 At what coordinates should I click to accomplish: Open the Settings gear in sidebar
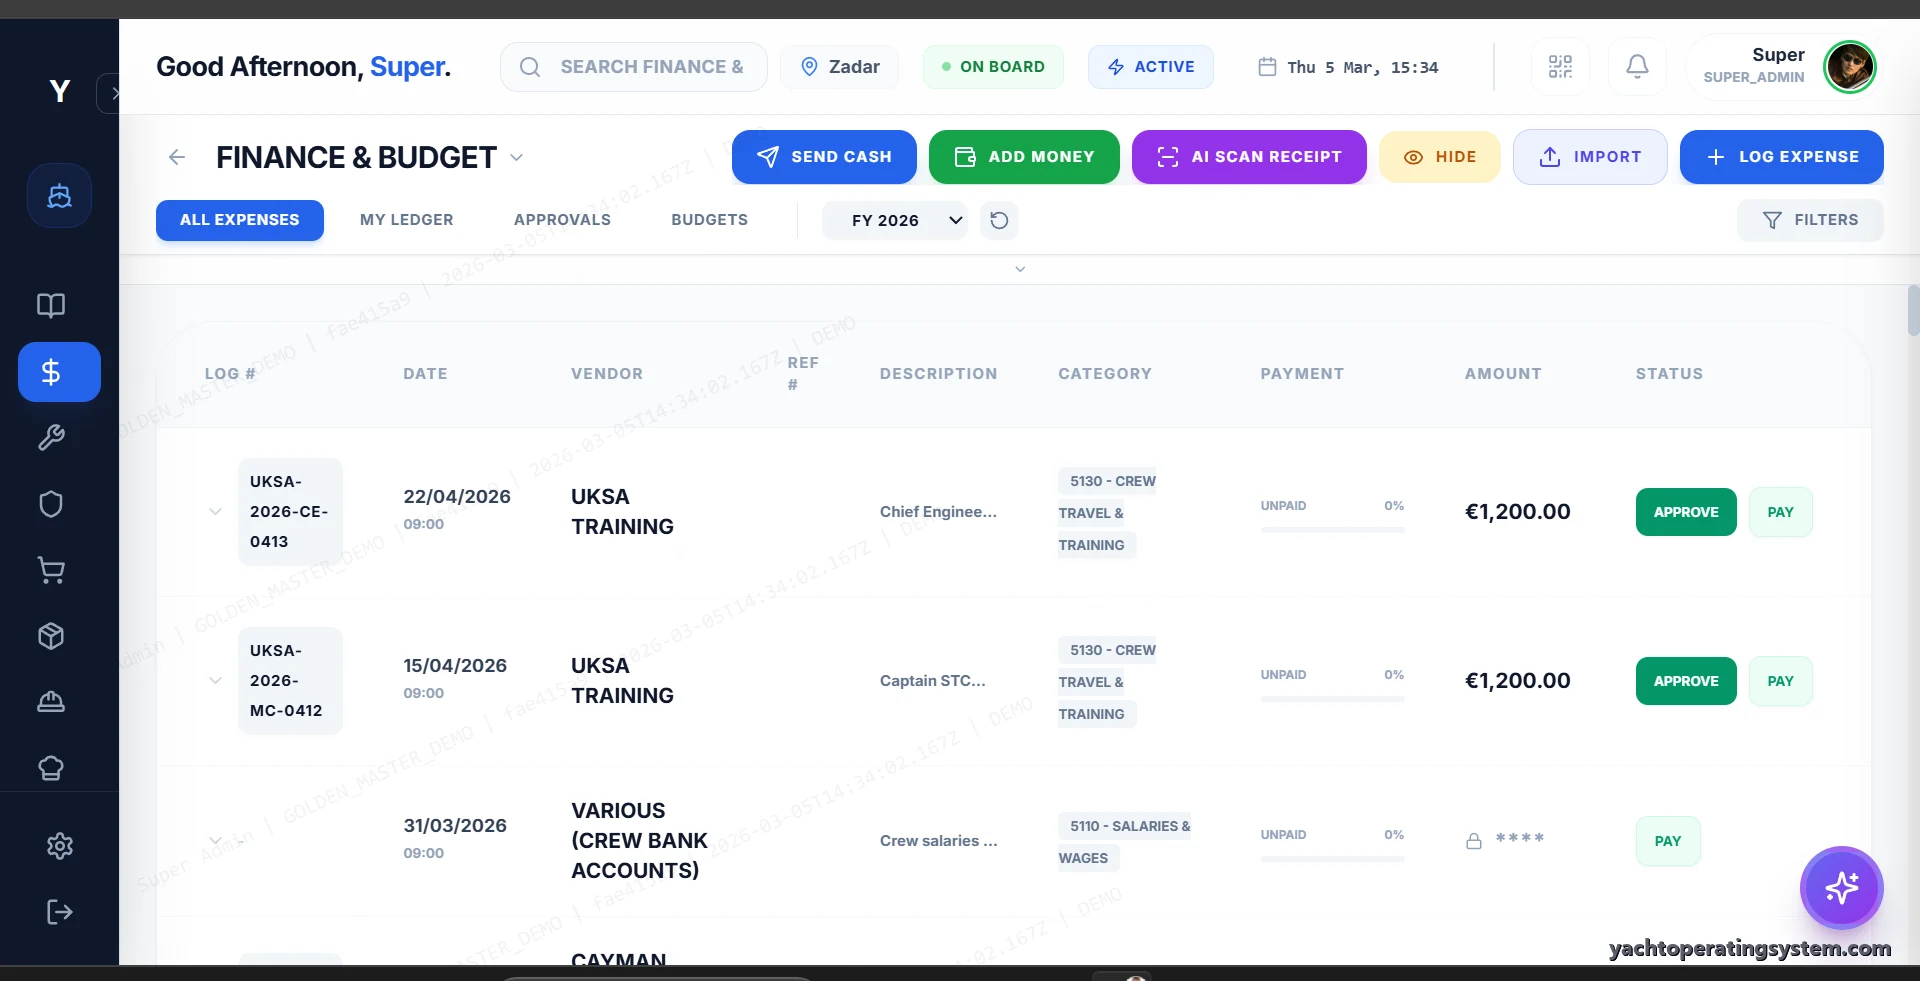point(59,846)
